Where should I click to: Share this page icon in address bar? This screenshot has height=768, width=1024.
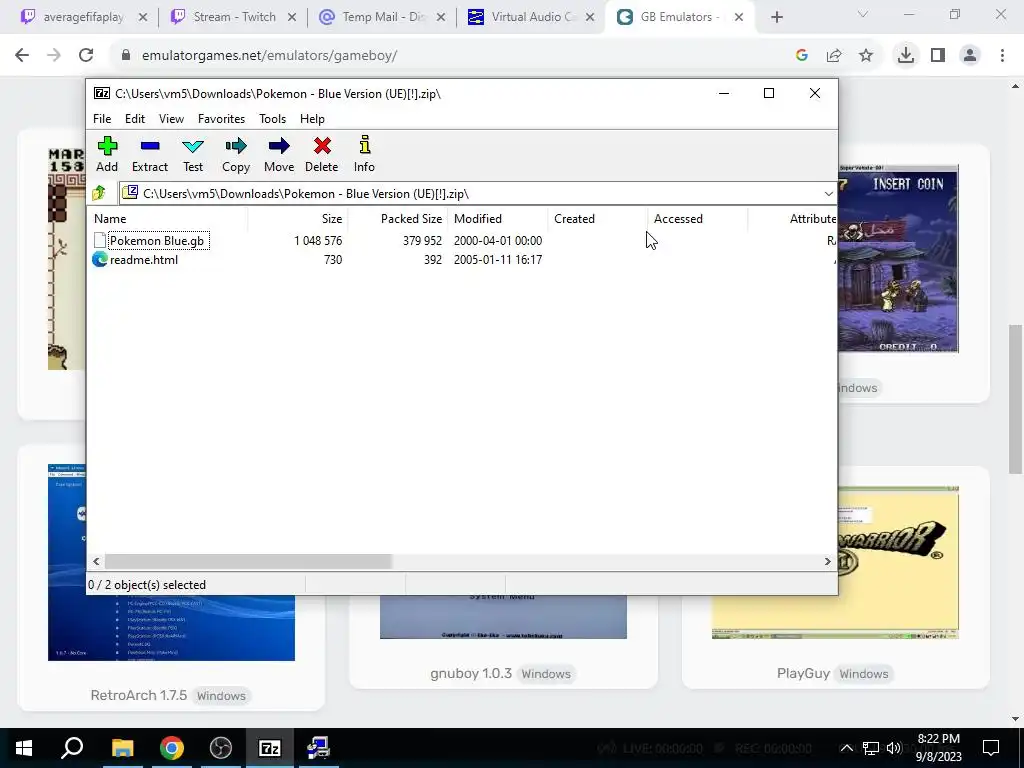(x=834, y=56)
